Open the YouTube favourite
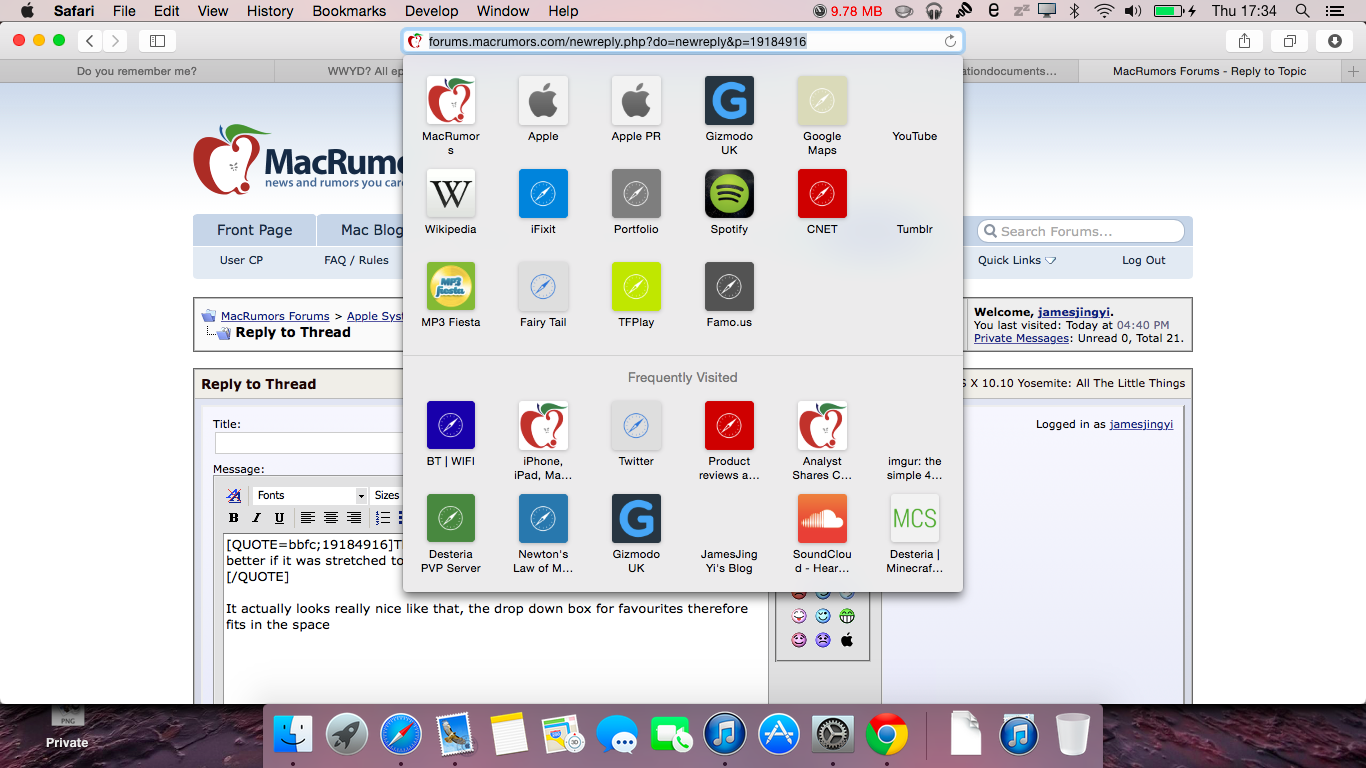Screen dimensions: 1366x768 point(915,136)
